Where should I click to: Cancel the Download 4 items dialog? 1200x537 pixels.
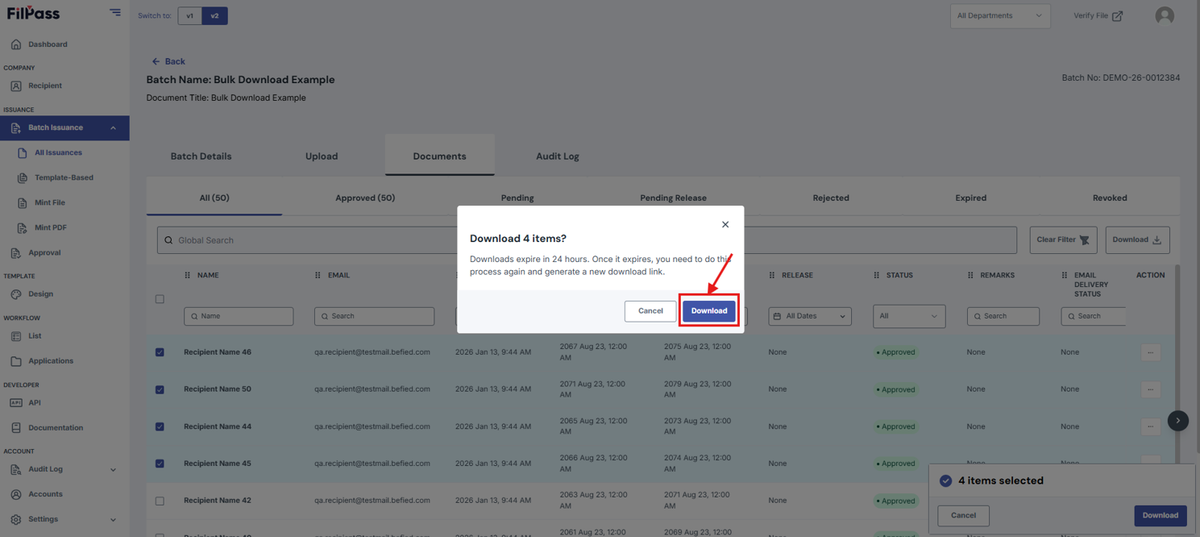pos(650,311)
